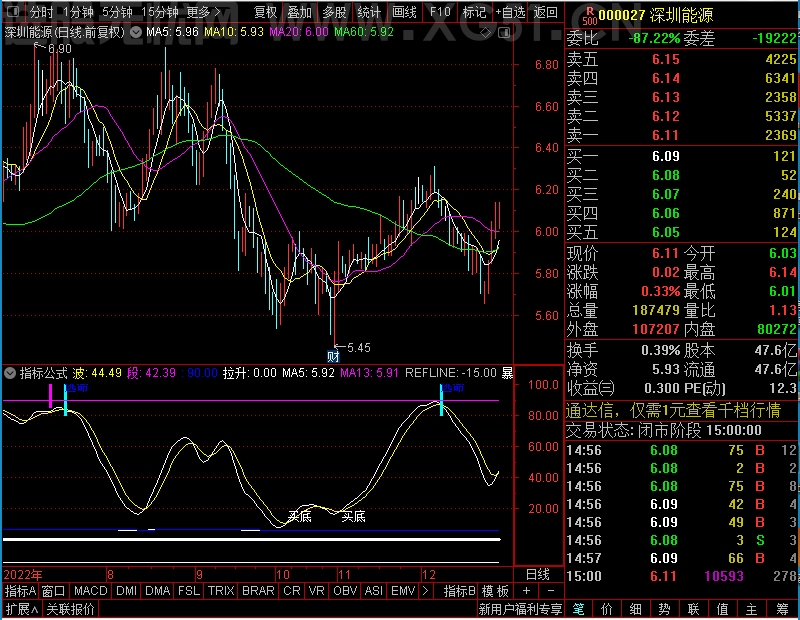The width and height of the screenshot is (800, 620).
Task: Click the 卖一 ask price 6.11
Action: pyautogui.click(x=666, y=135)
